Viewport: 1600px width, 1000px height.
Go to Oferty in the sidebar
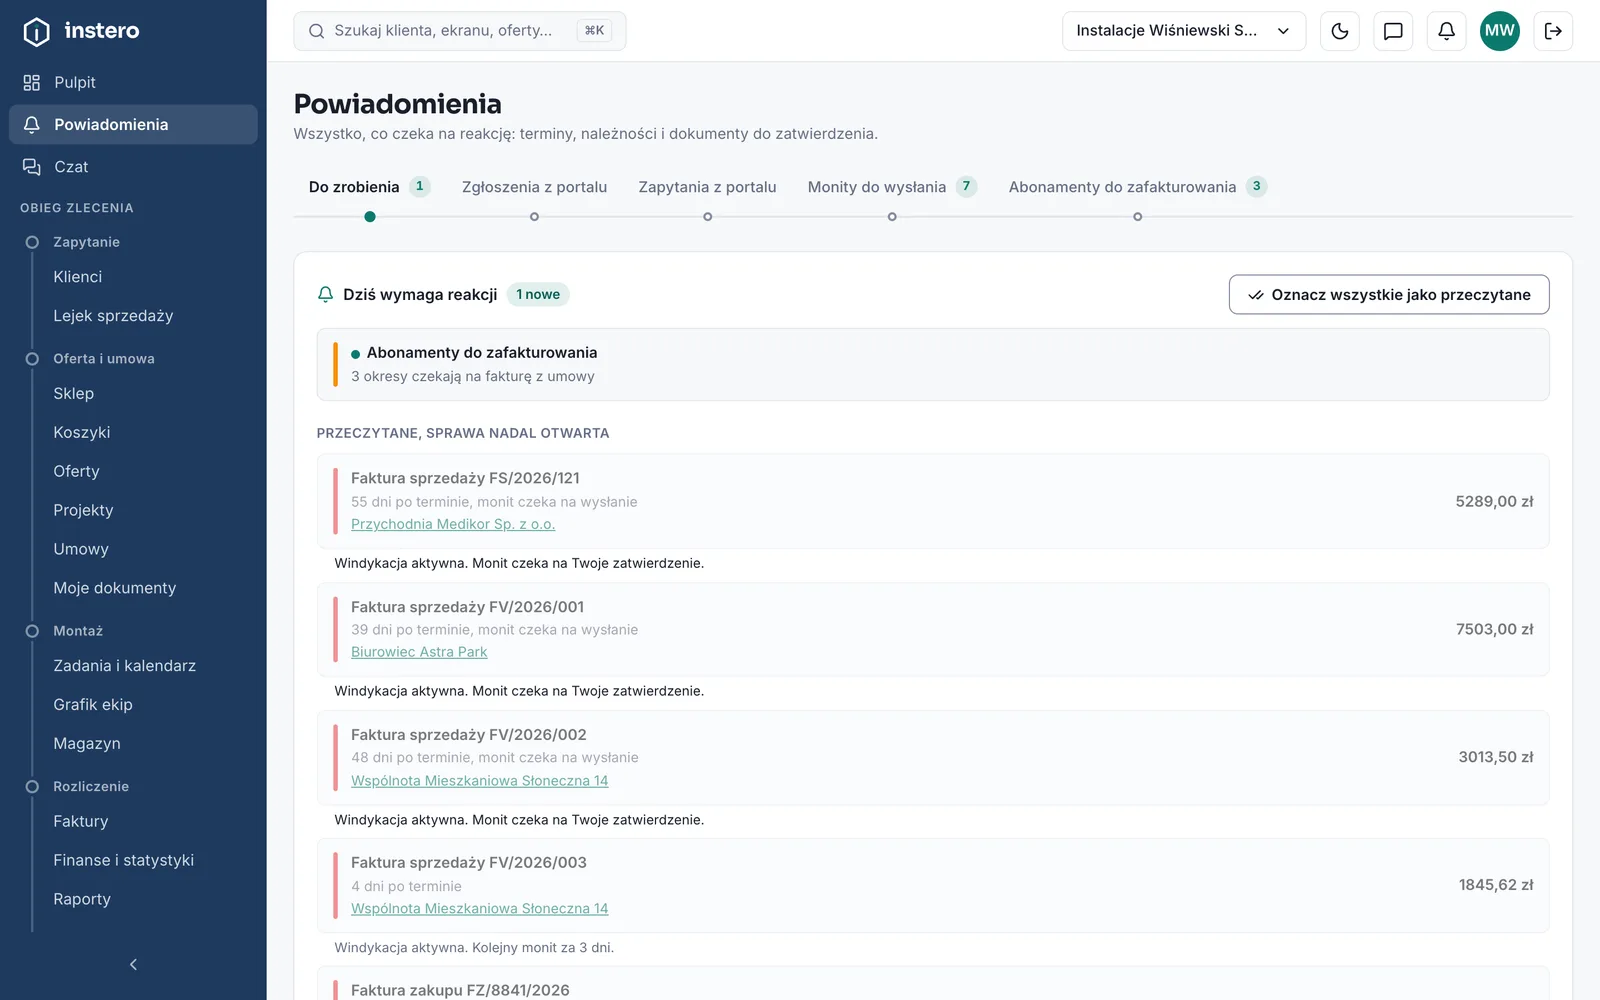pyautogui.click(x=77, y=472)
